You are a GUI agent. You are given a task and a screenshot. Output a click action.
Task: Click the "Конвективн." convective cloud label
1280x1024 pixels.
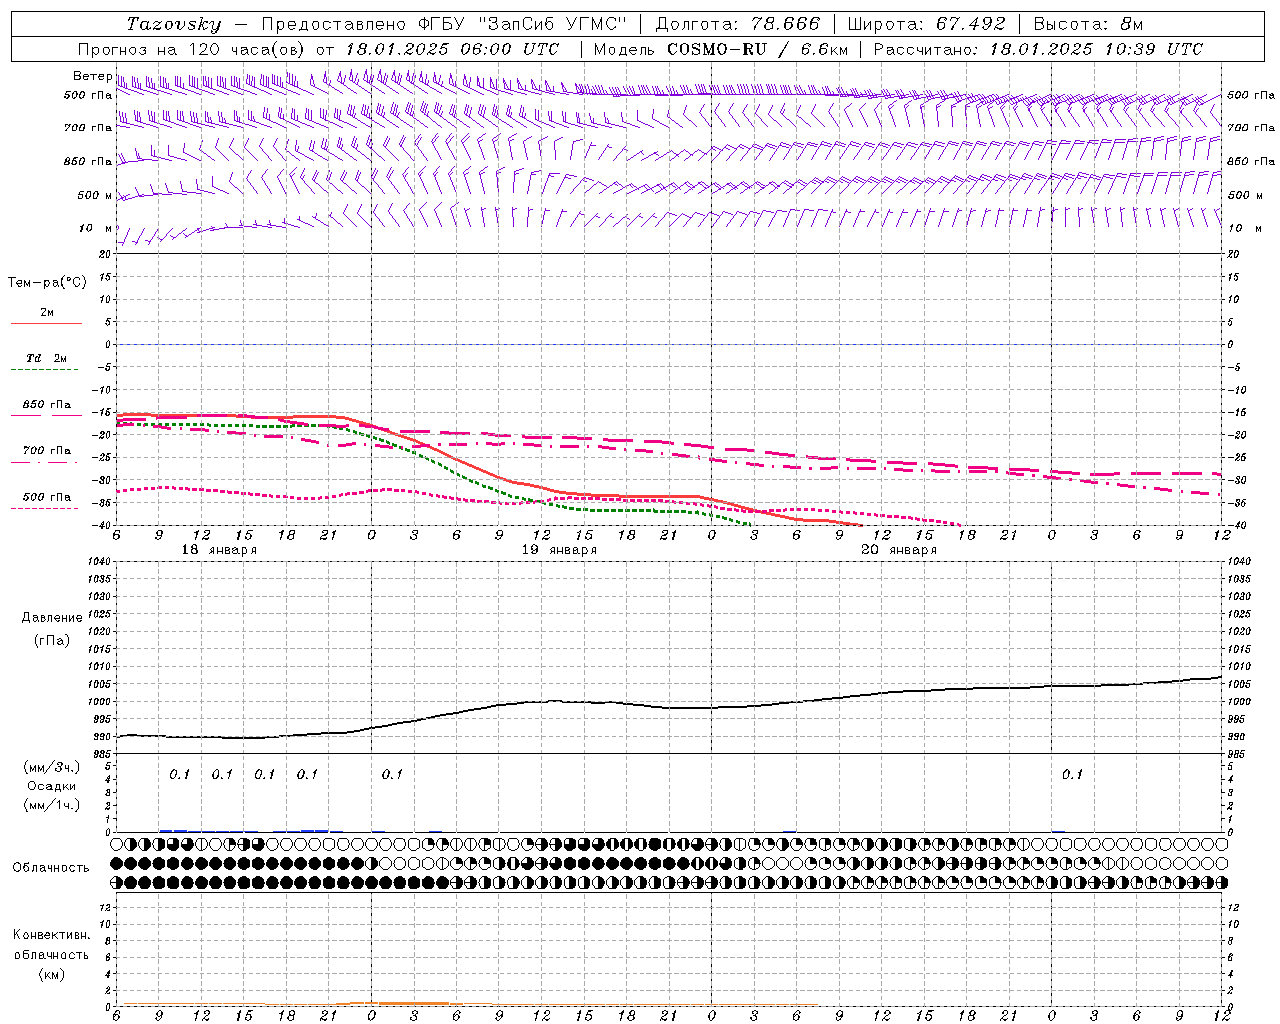[51, 935]
